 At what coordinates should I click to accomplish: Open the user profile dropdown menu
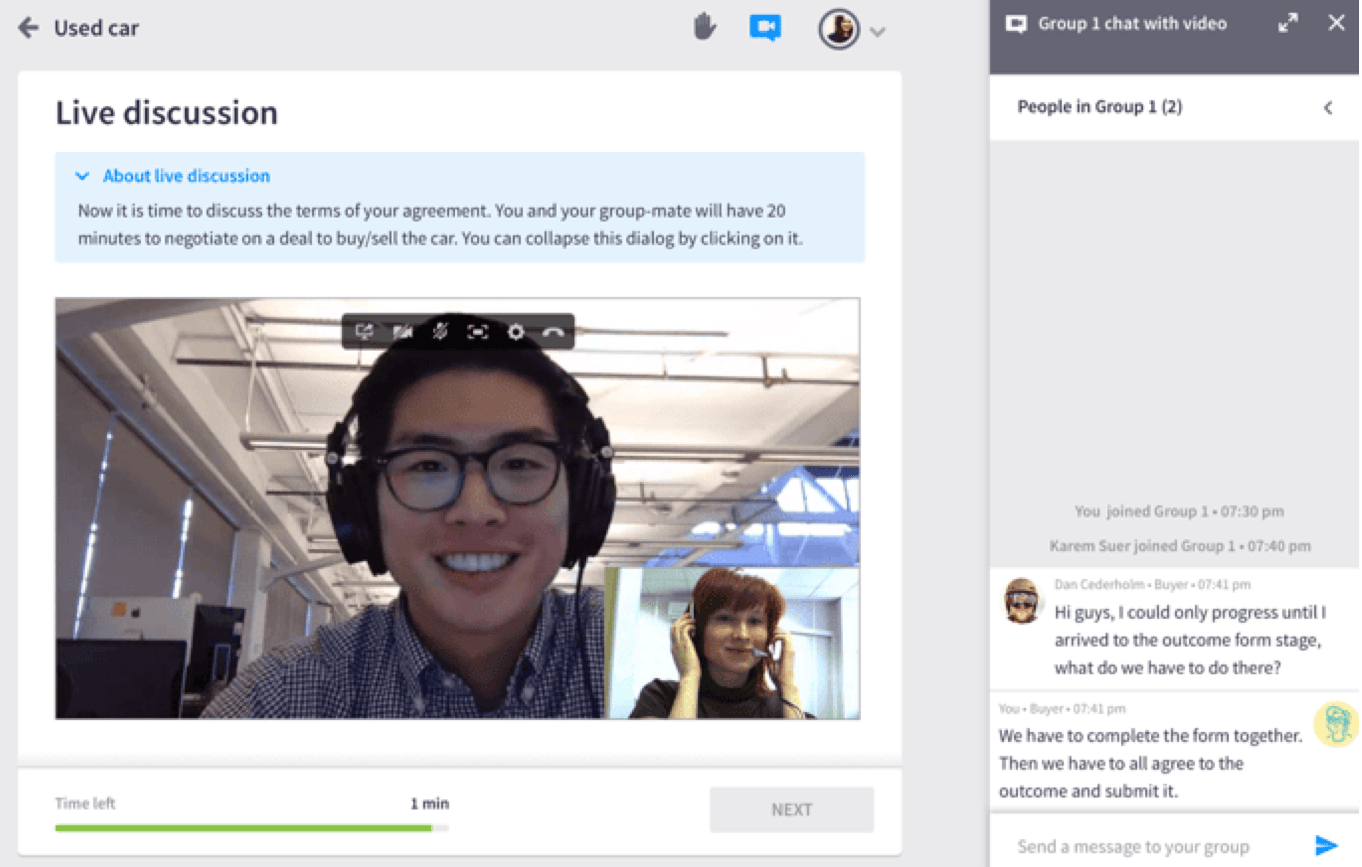(x=877, y=31)
